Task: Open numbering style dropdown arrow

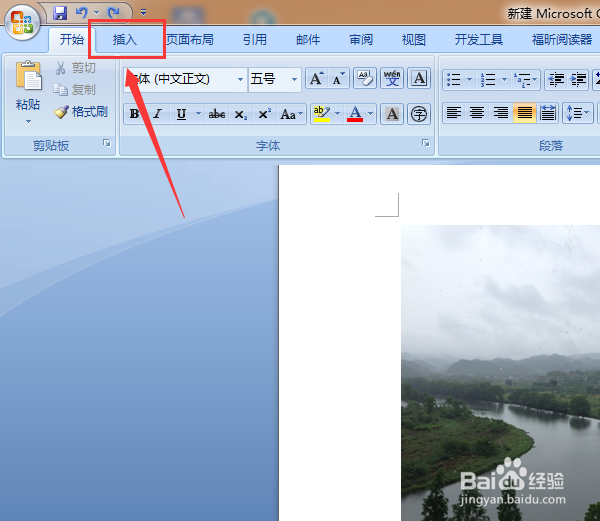Action: (x=504, y=80)
